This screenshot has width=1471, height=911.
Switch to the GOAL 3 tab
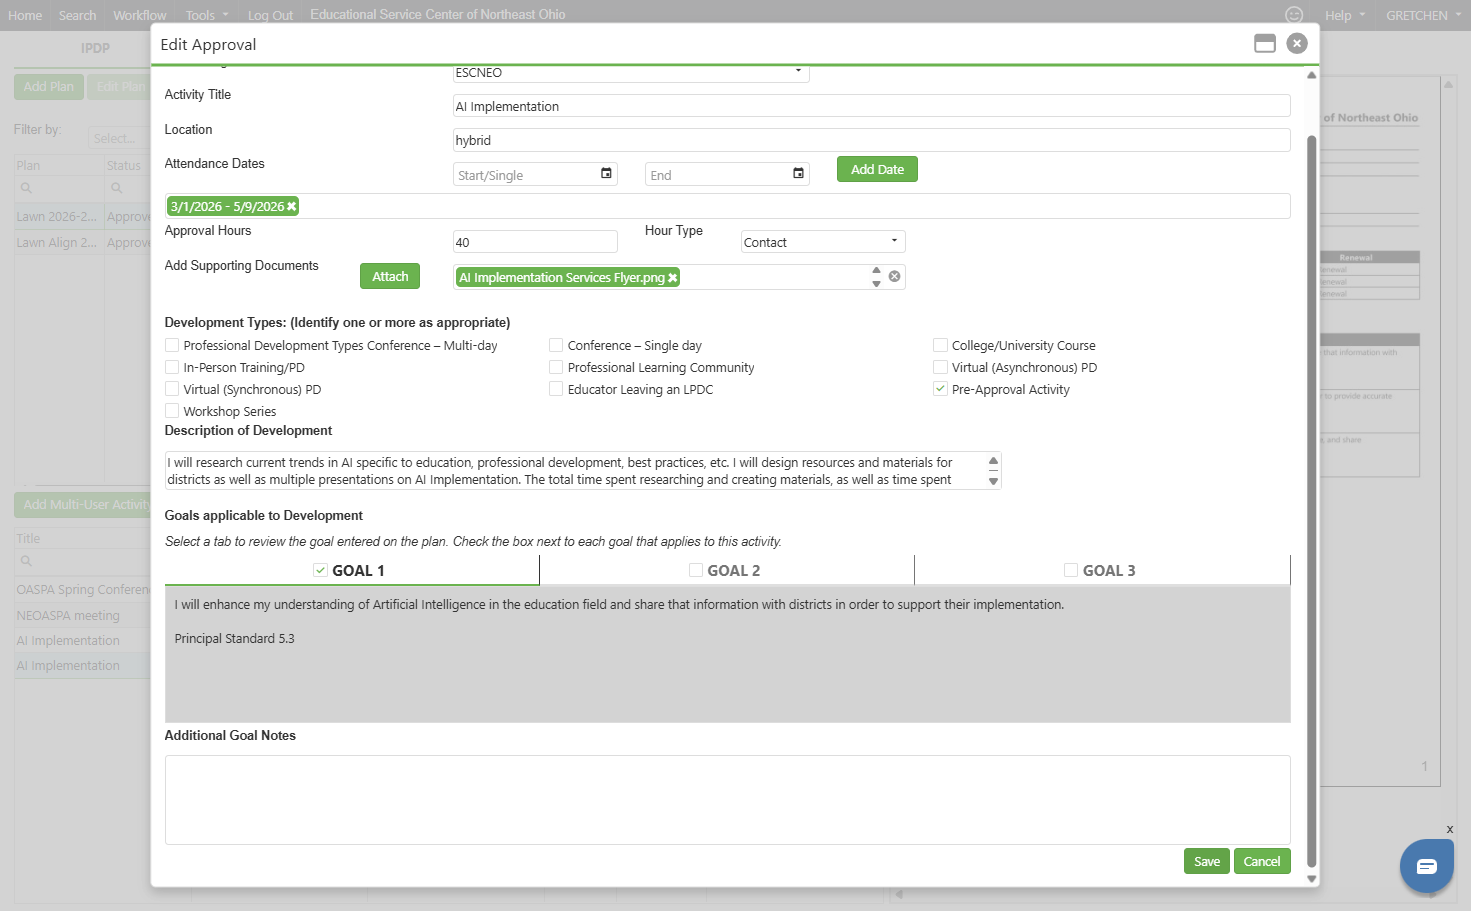coord(1102,570)
